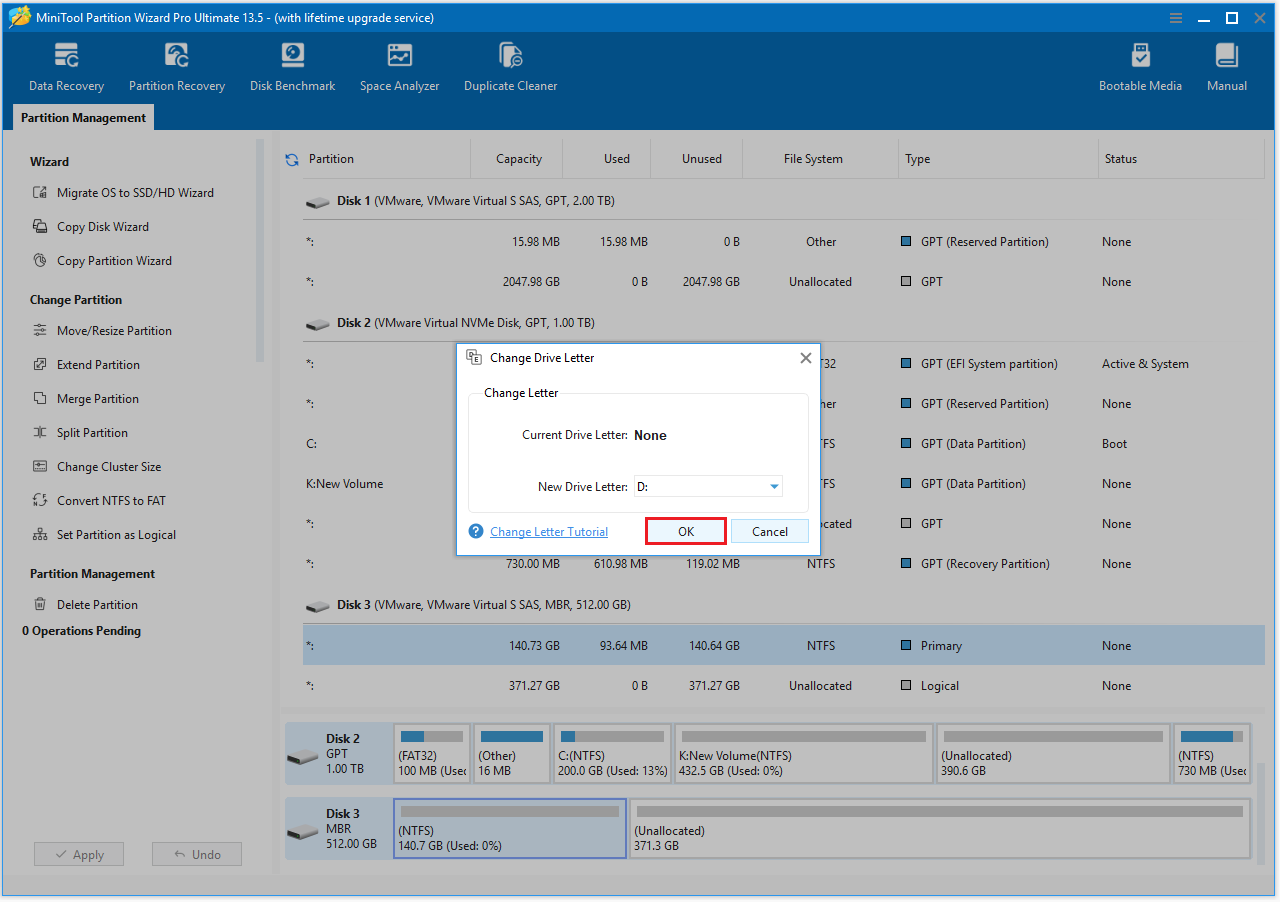Screen dimensions: 1280x902
Task: Open the Space Analyzer
Action: pyautogui.click(x=399, y=65)
